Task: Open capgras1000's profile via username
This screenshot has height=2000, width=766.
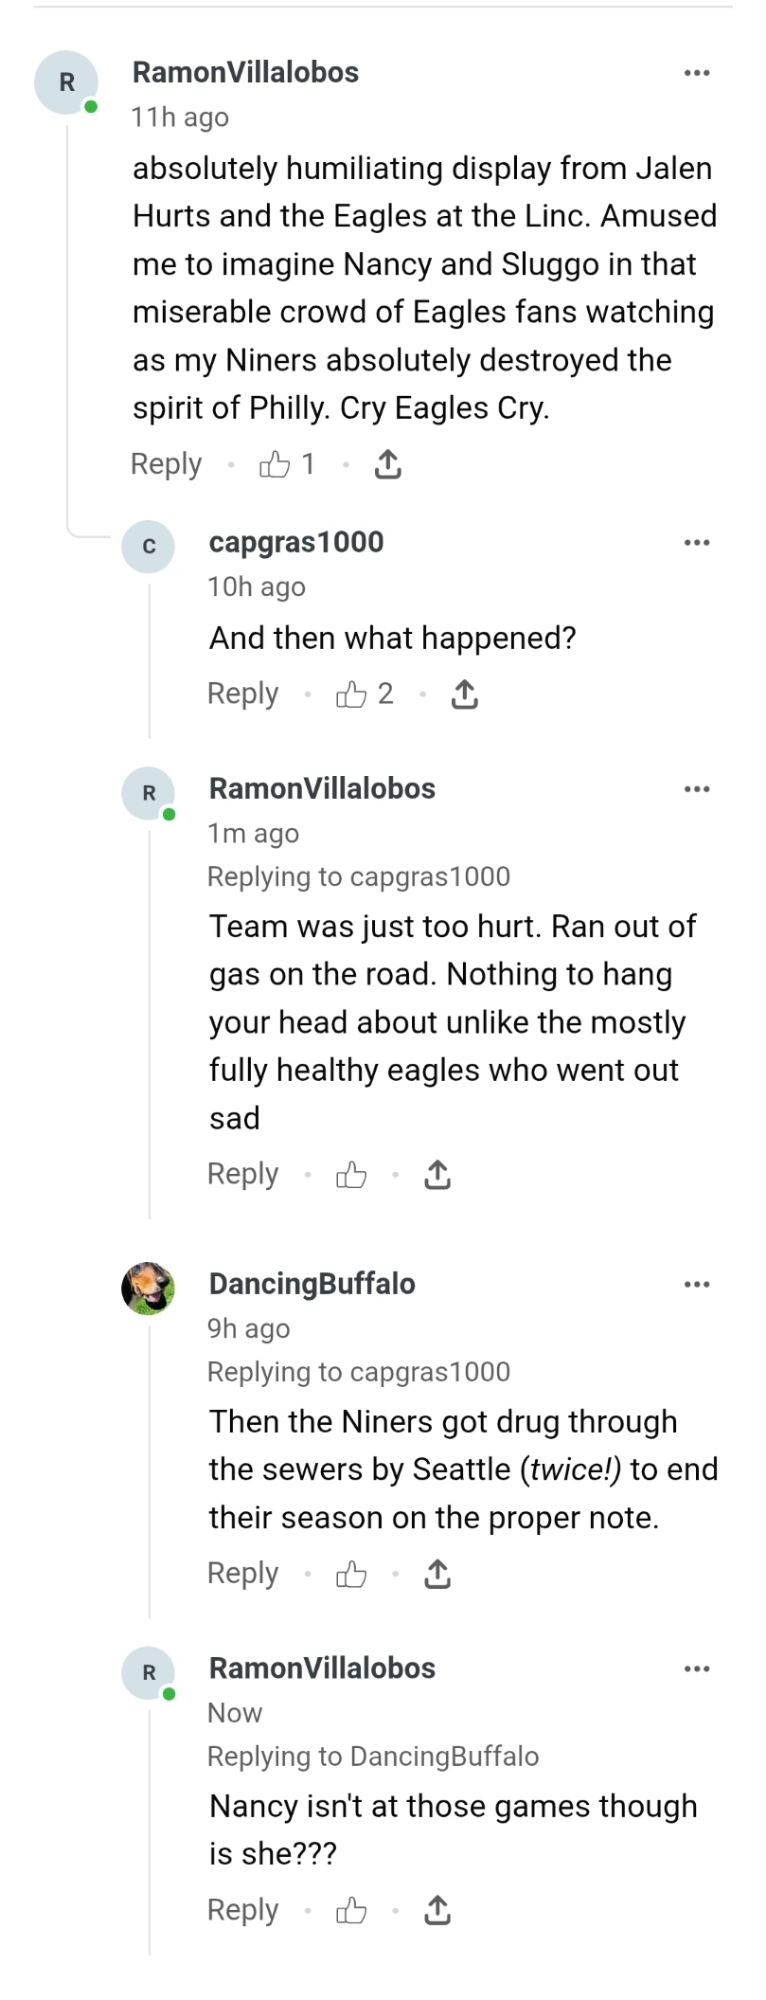Action: tap(296, 542)
